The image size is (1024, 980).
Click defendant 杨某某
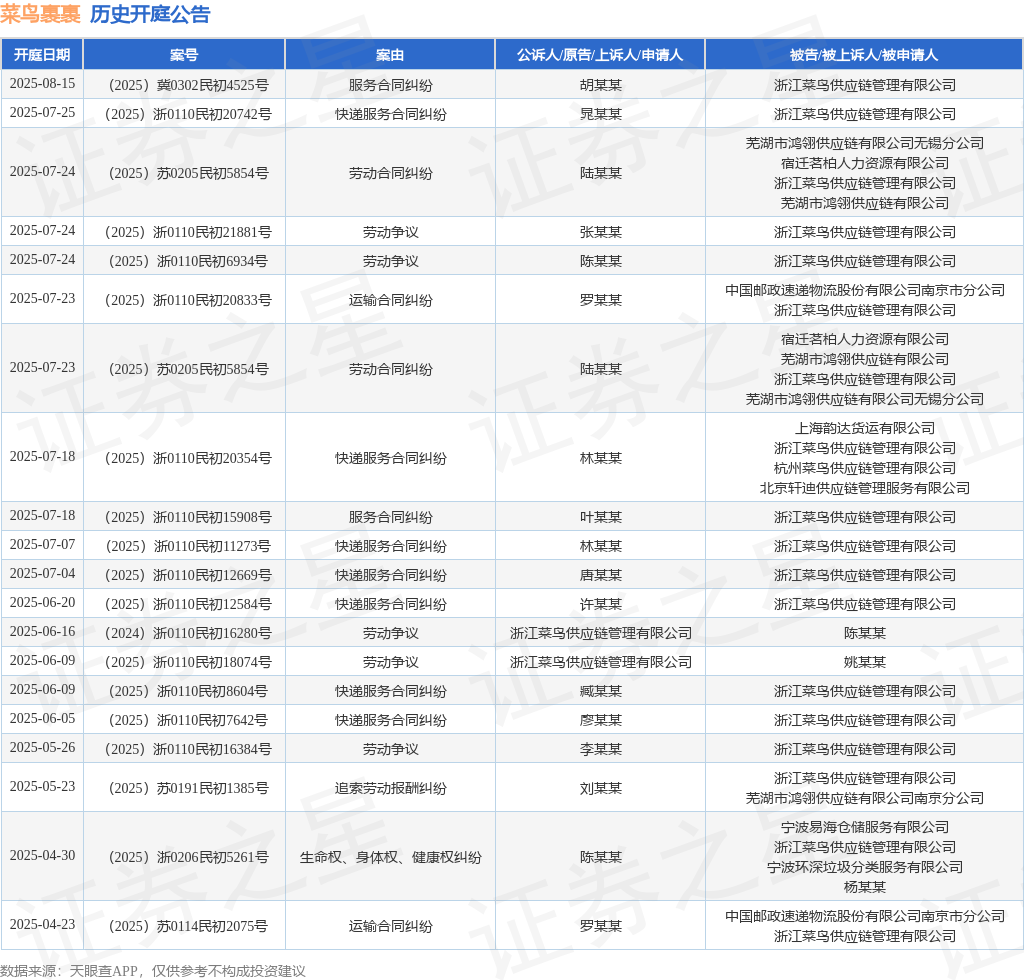[865, 887]
